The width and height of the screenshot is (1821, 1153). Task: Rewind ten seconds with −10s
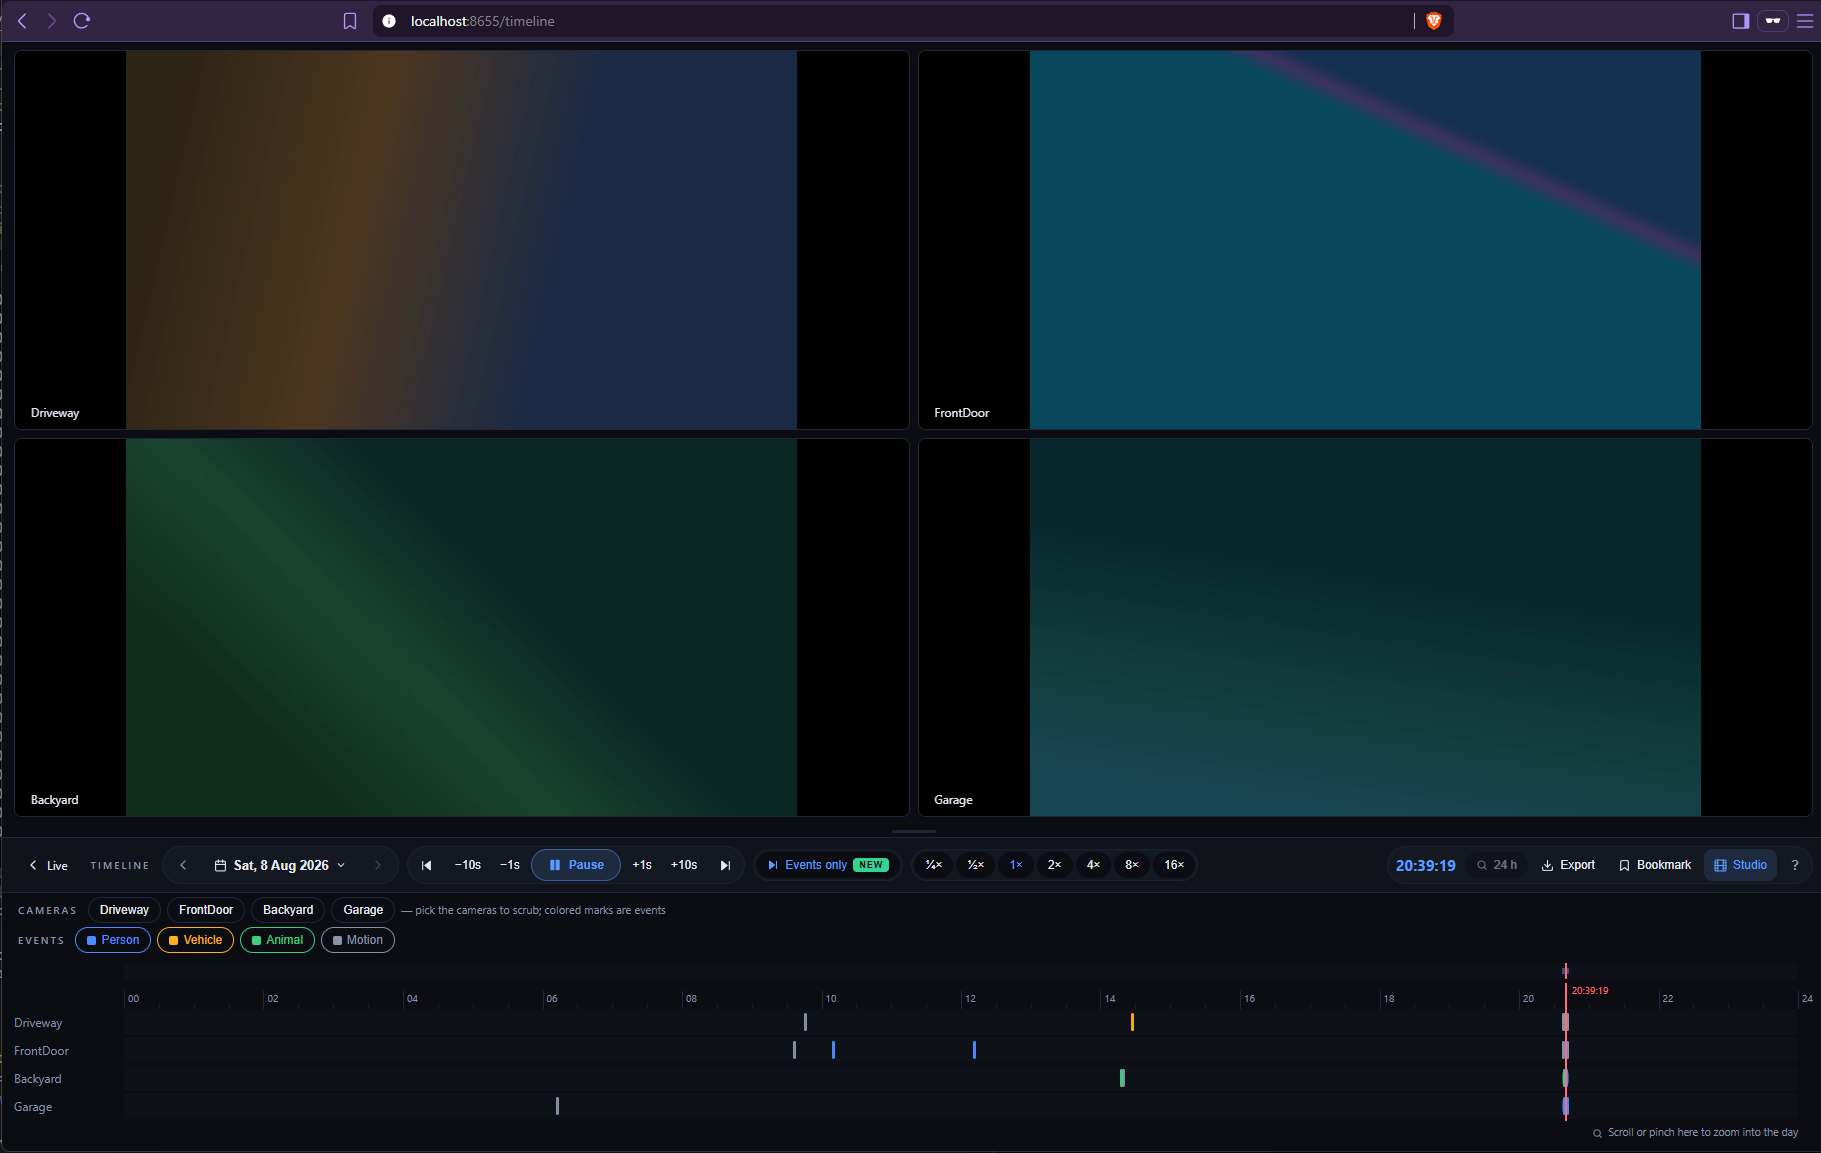[468, 865]
